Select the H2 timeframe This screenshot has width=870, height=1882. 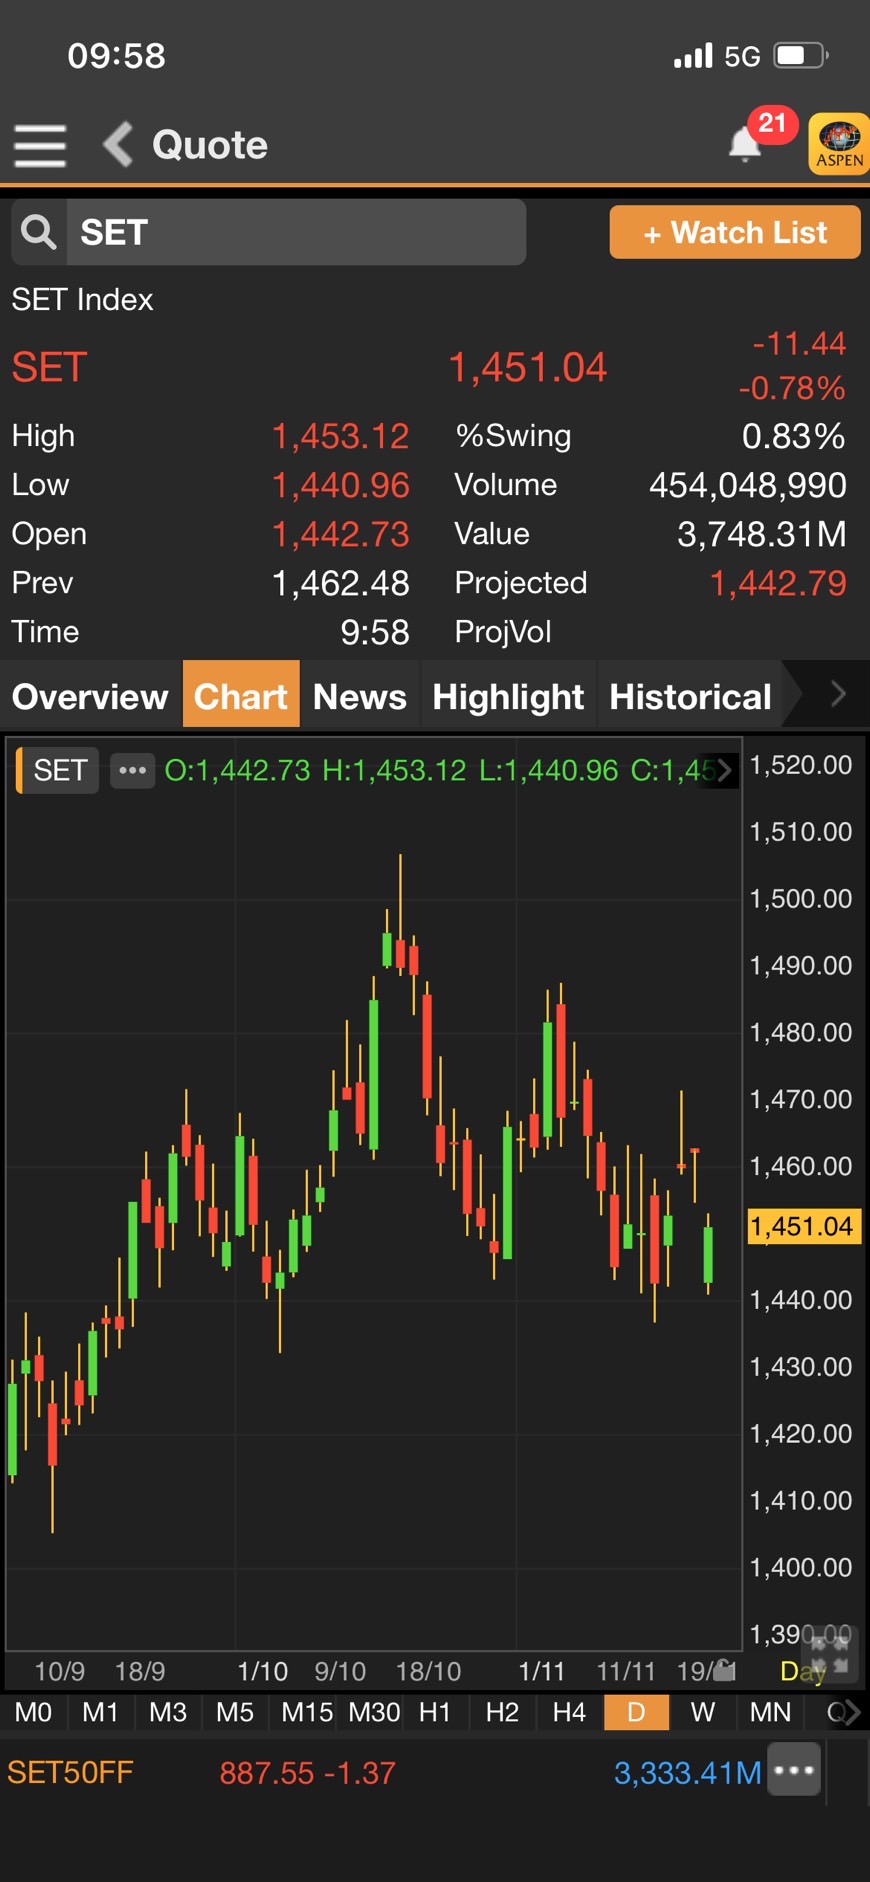tap(502, 1712)
